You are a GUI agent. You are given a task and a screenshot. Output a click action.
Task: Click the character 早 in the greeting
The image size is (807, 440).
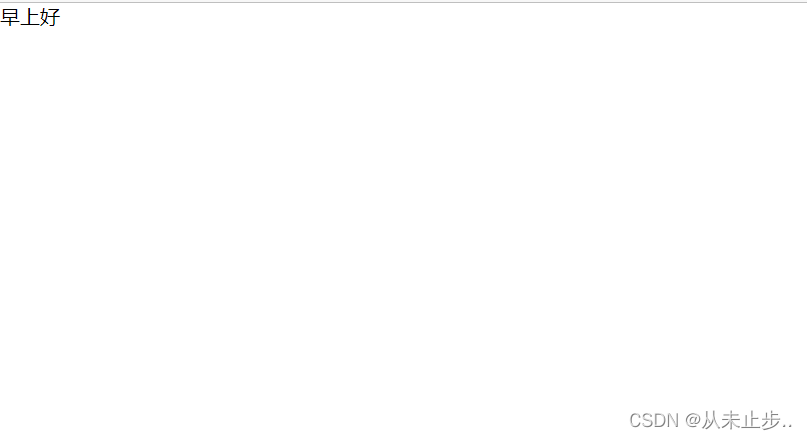(x=10, y=17)
